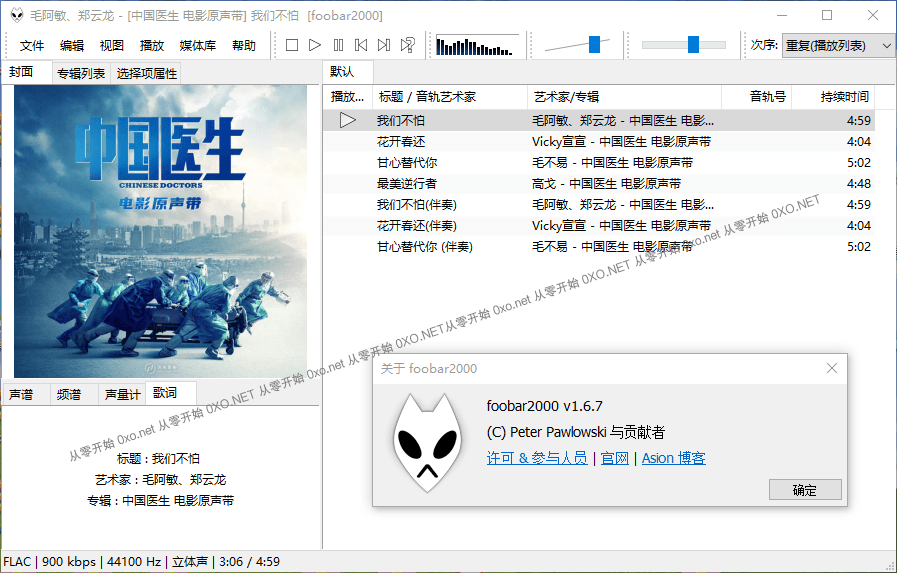
Task: Select the 歌词 tab
Action: [x=170, y=393]
